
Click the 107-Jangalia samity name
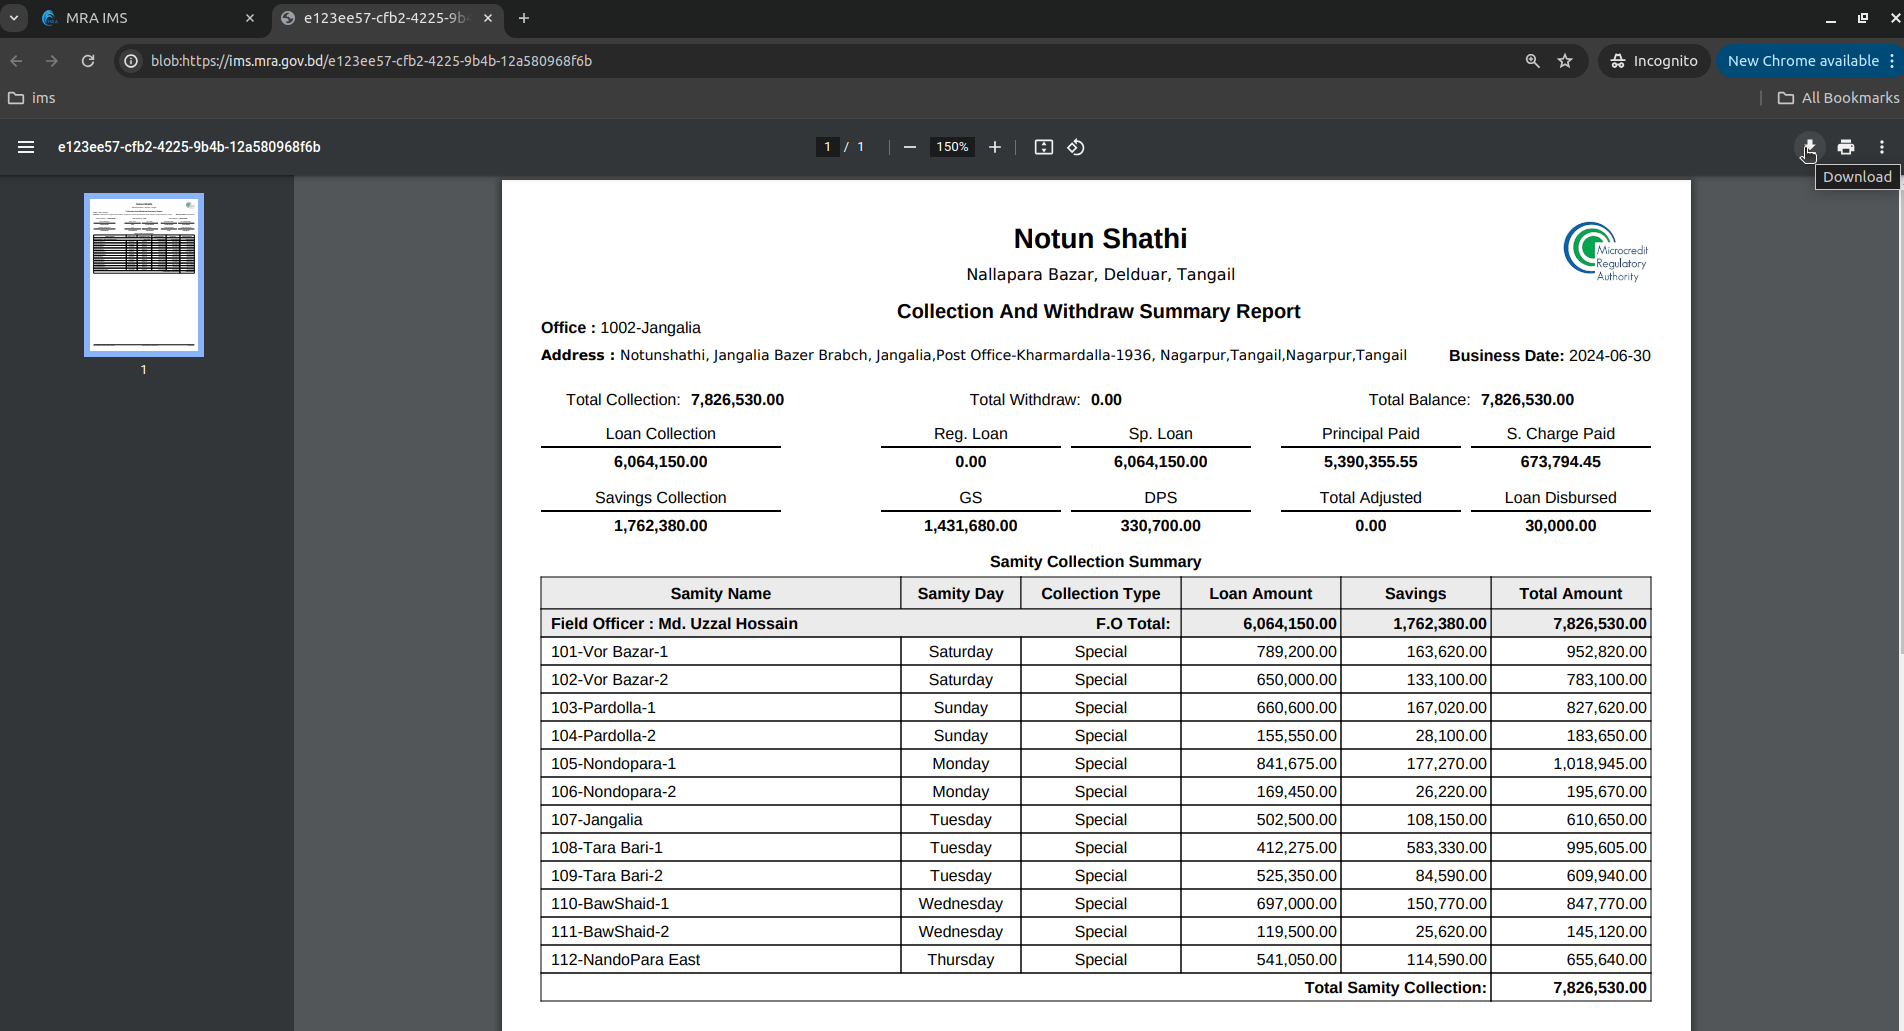(x=596, y=819)
